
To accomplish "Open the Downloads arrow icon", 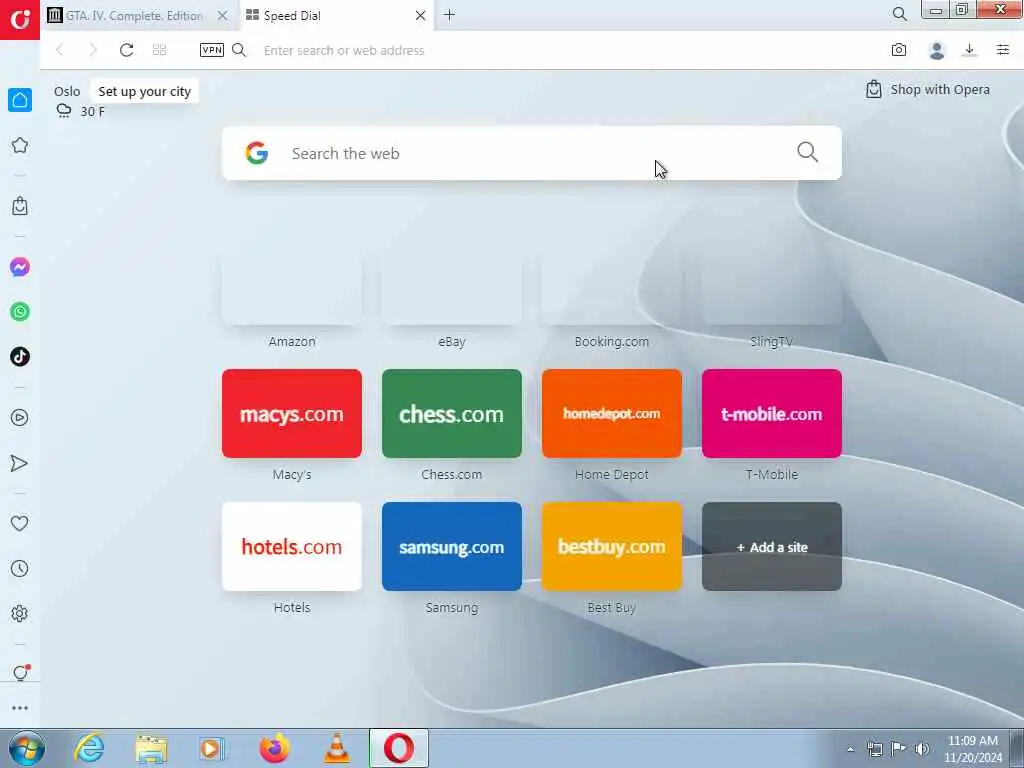I will click(970, 50).
